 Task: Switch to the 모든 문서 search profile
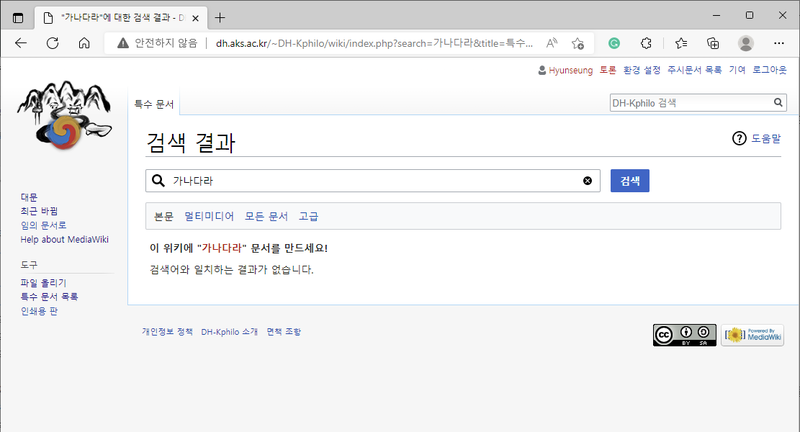click(x=266, y=216)
